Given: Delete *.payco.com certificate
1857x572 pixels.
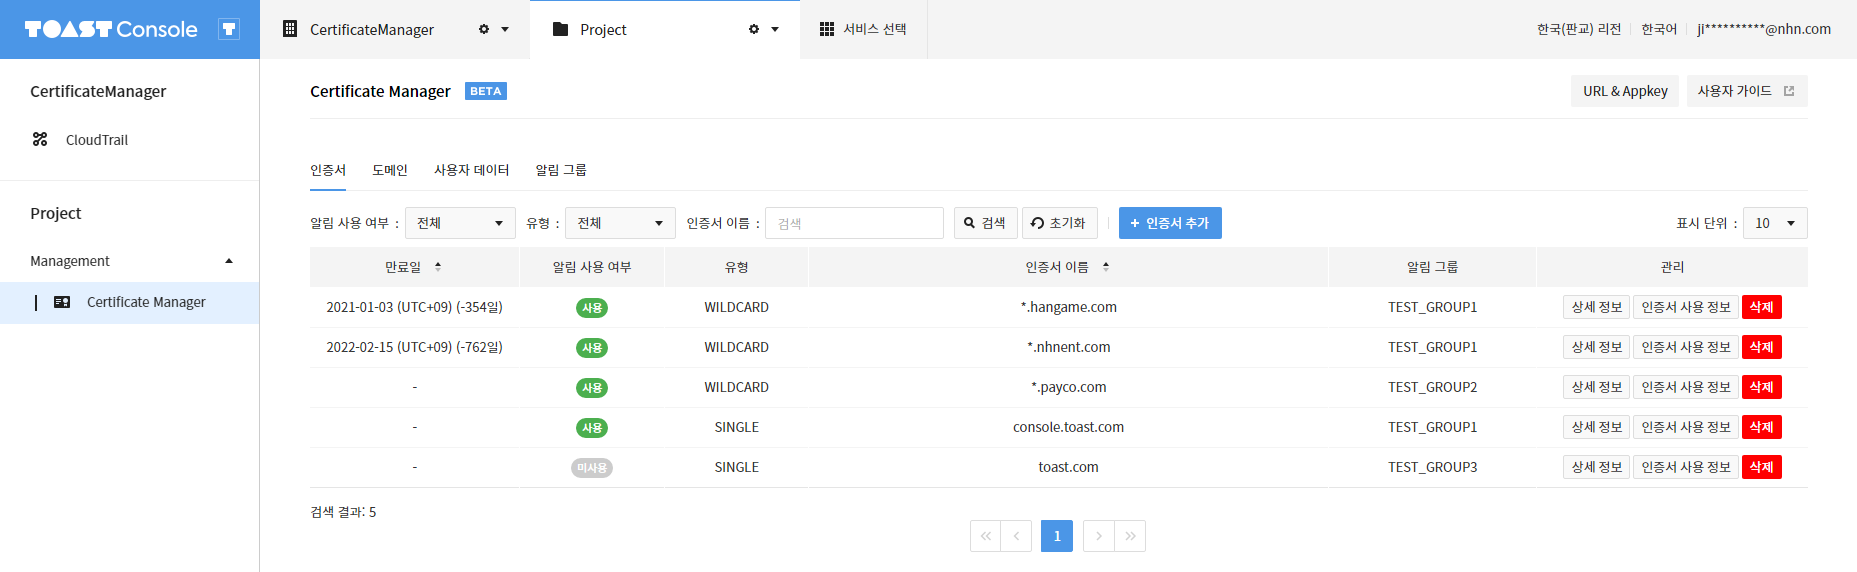Looking at the screenshot, I should 1762,387.
